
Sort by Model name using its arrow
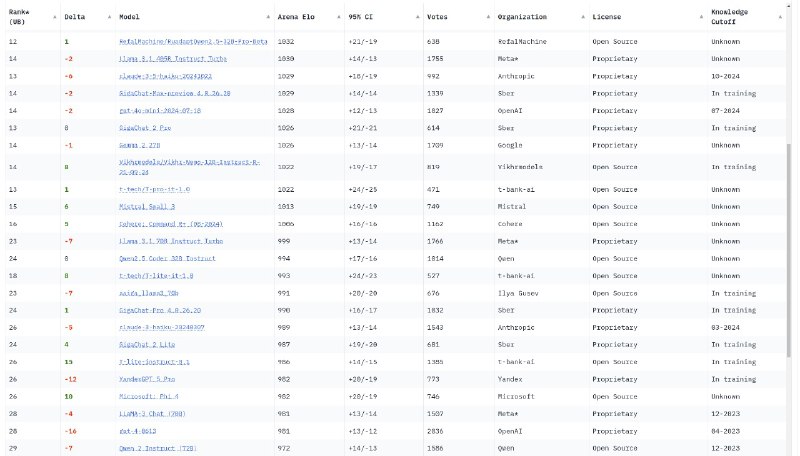(268, 17)
